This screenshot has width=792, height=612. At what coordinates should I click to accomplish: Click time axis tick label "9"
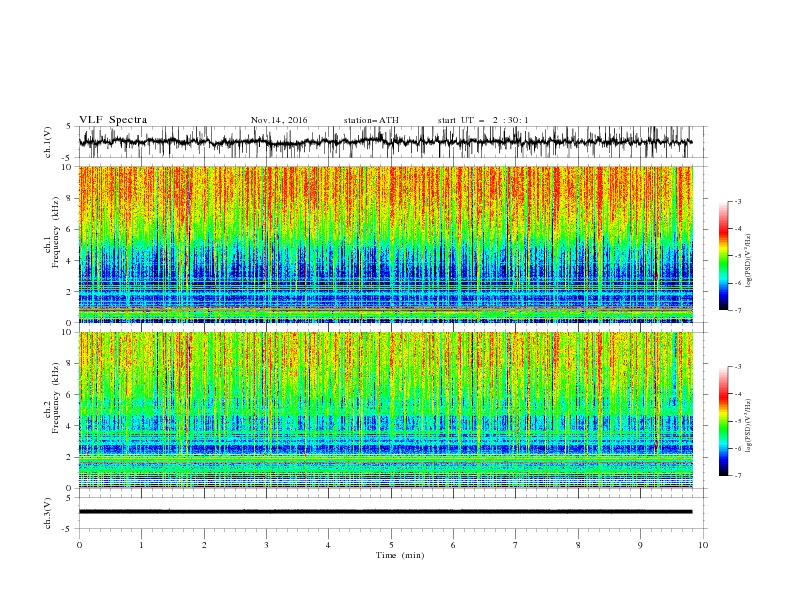(x=640, y=545)
